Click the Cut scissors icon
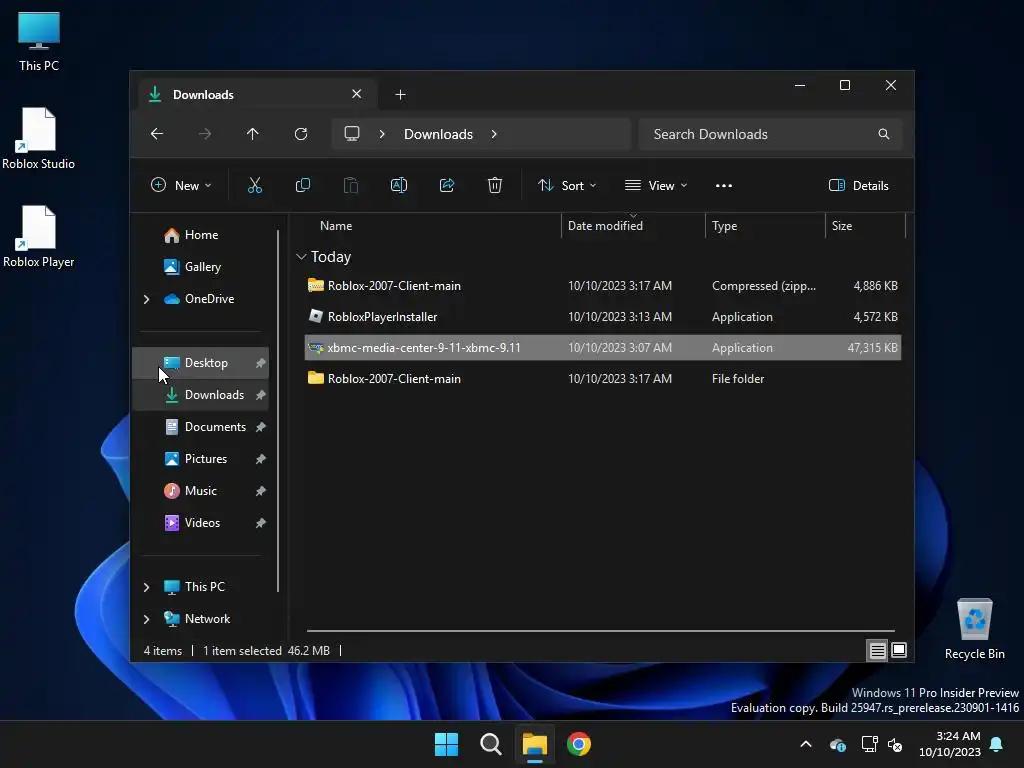This screenshot has width=1024, height=768. tap(255, 185)
